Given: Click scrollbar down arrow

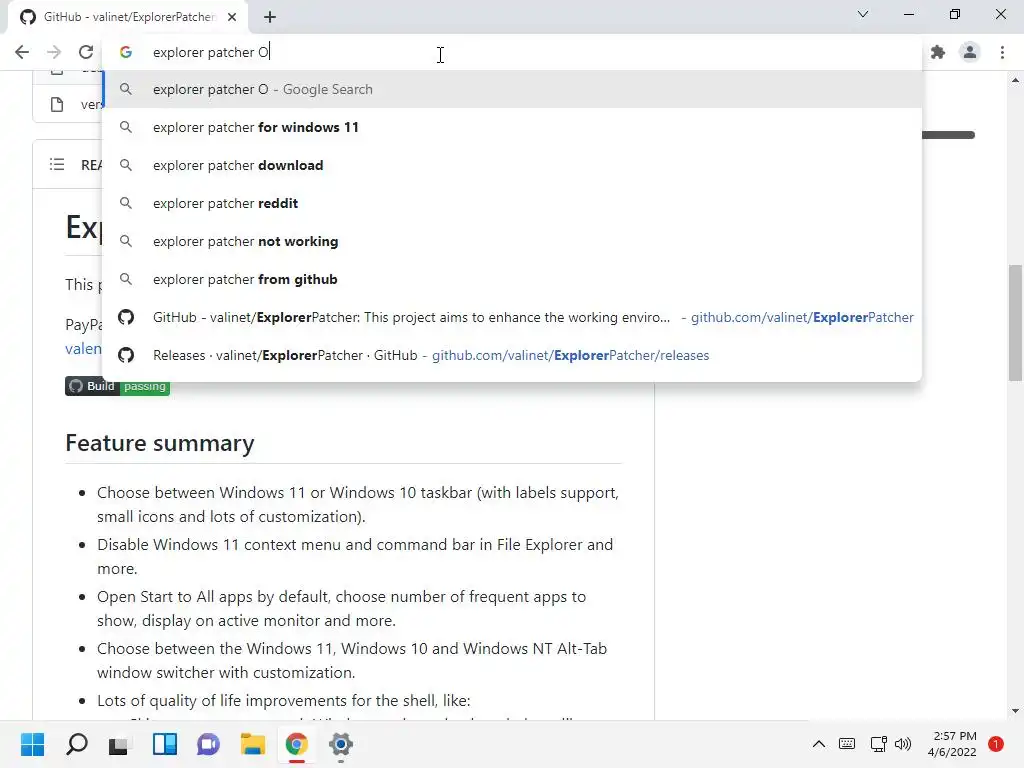Looking at the screenshot, I should coord(1015,711).
